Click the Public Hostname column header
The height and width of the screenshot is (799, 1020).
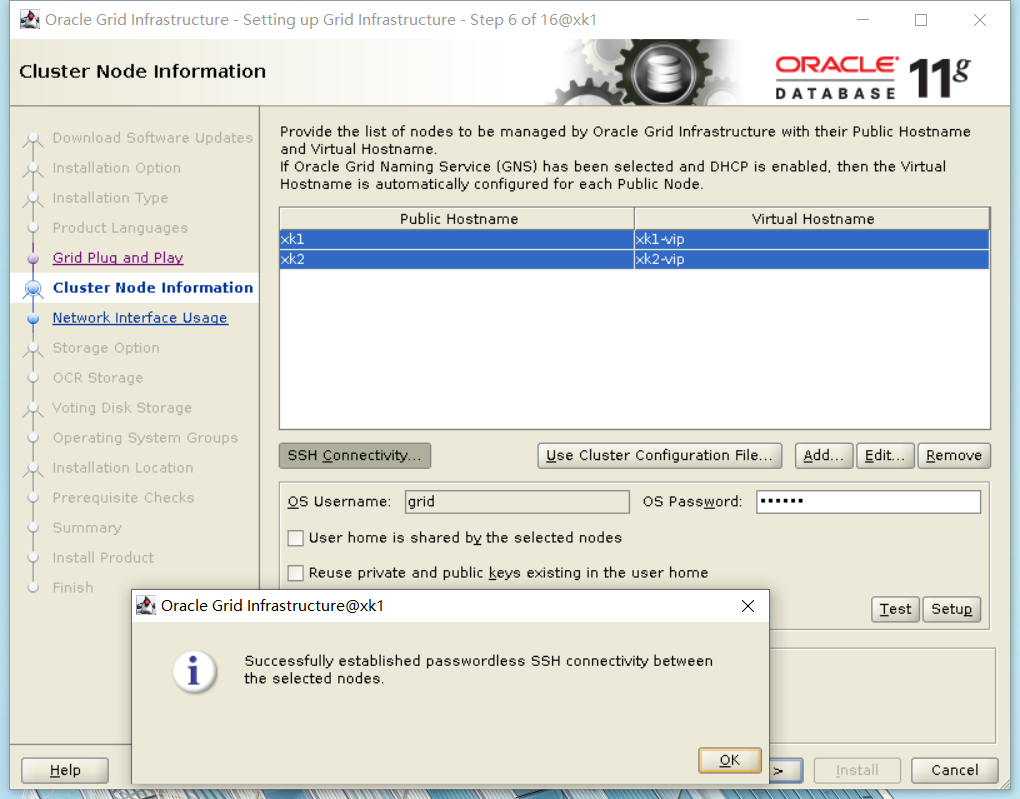457,219
